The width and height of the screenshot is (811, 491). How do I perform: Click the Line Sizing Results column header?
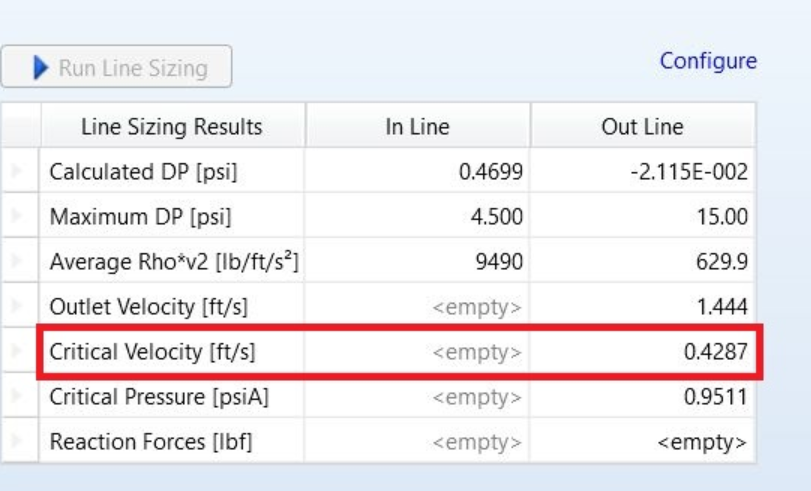pos(171,127)
